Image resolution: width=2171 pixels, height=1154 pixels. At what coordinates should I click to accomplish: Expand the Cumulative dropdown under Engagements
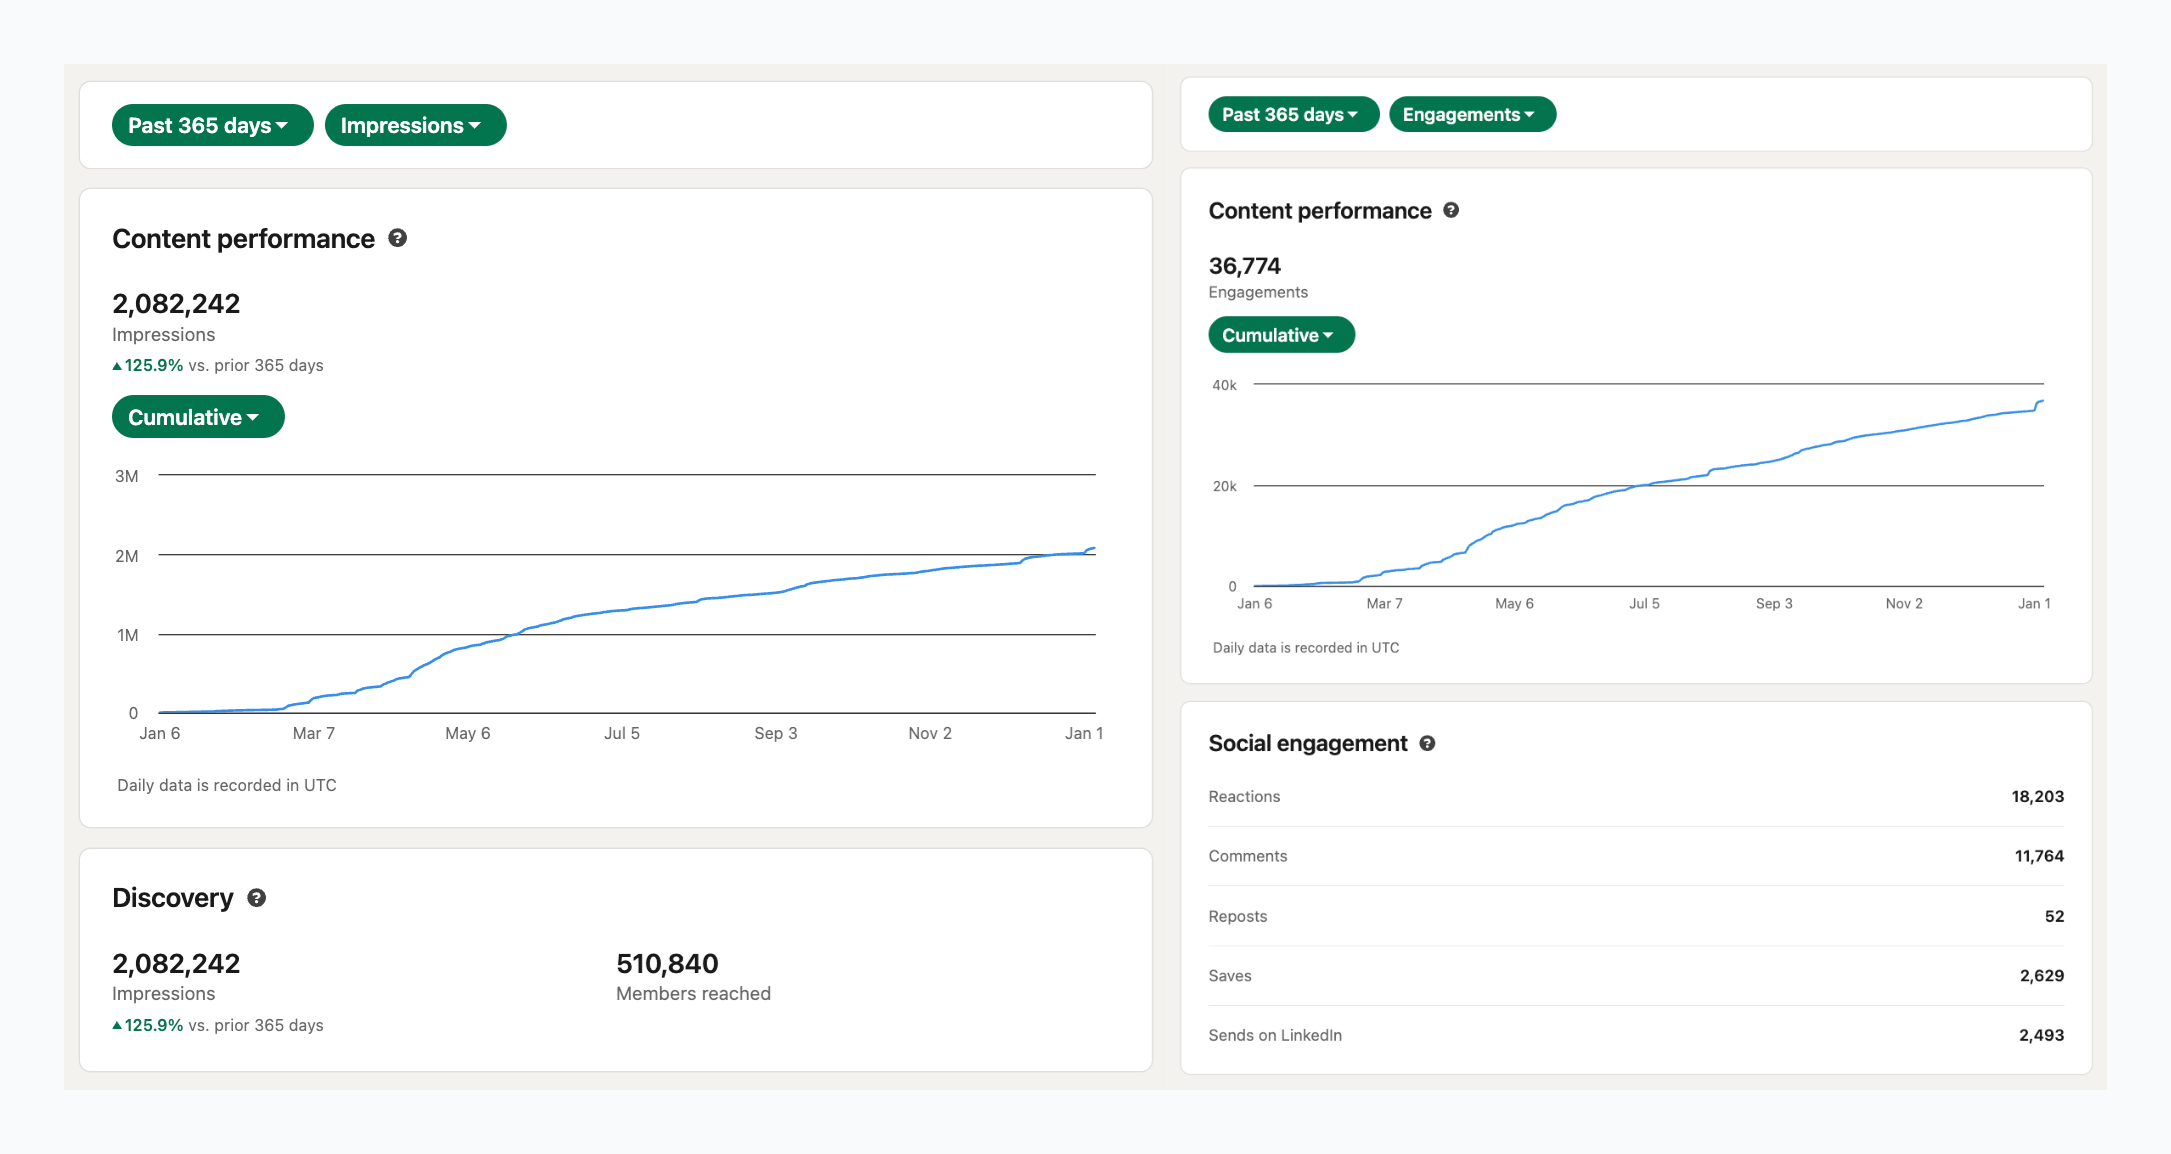coord(1281,335)
